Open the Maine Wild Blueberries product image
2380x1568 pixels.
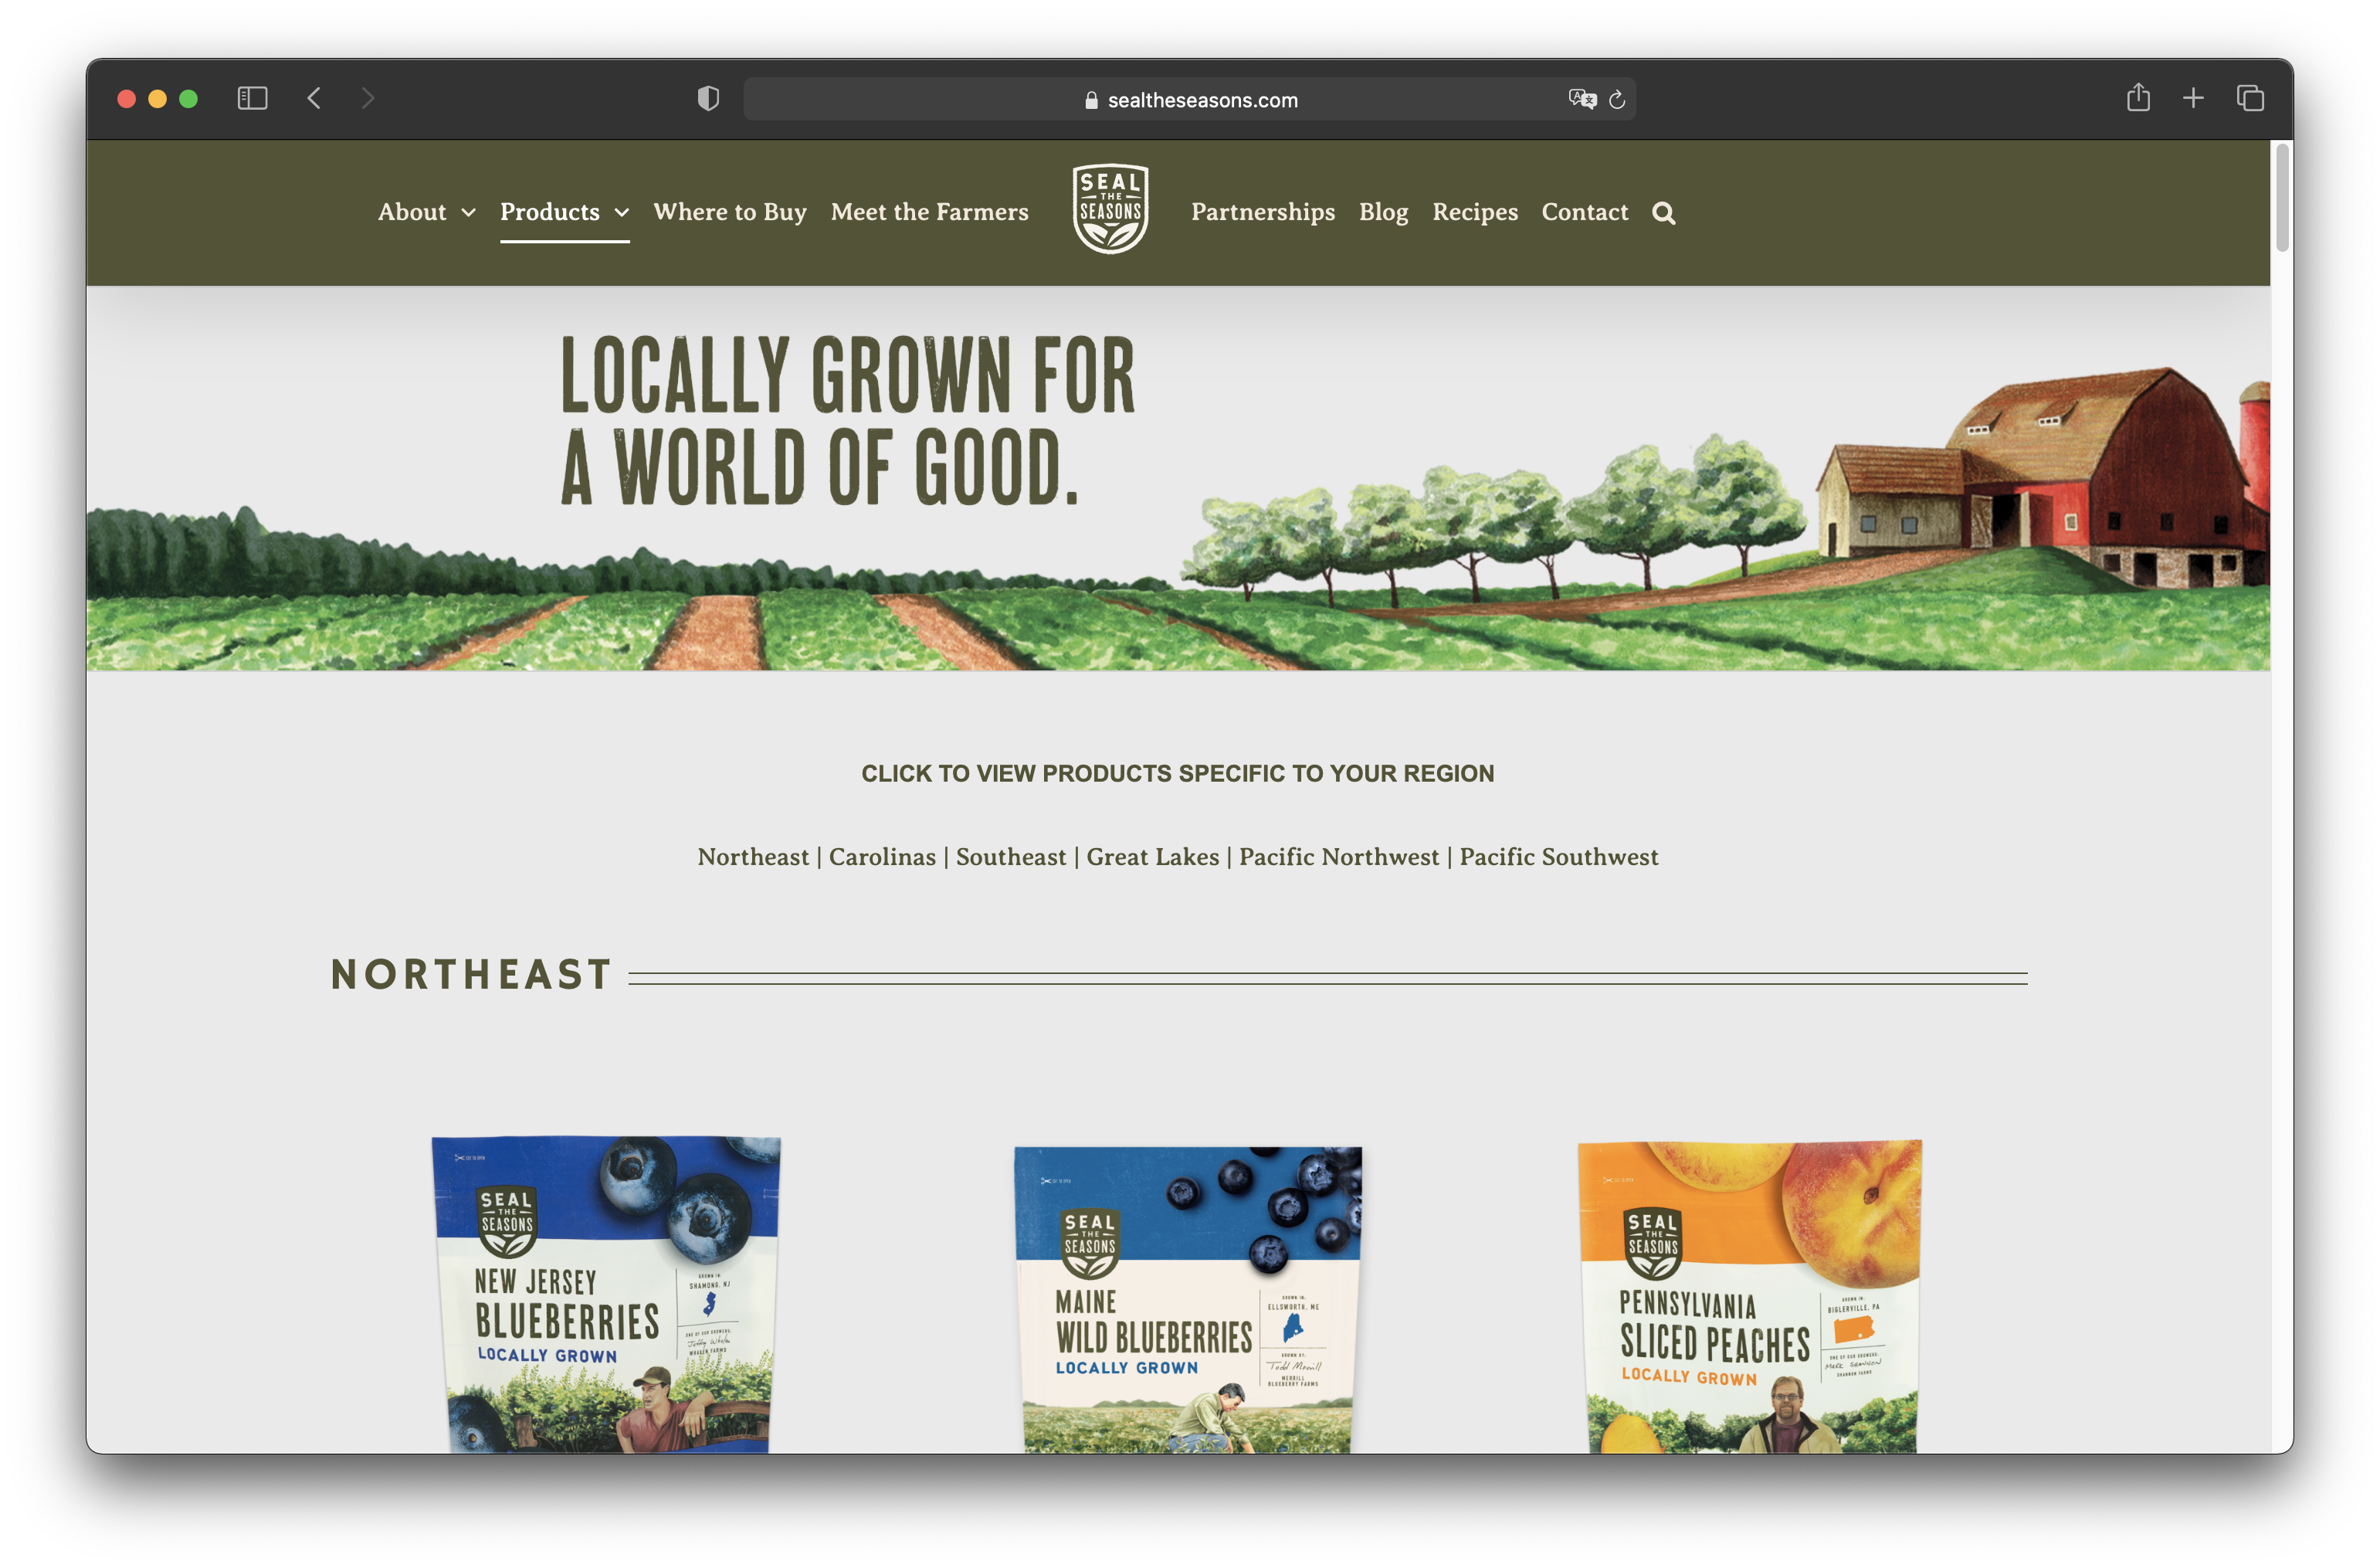pyautogui.click(x=1188, y=1299)
